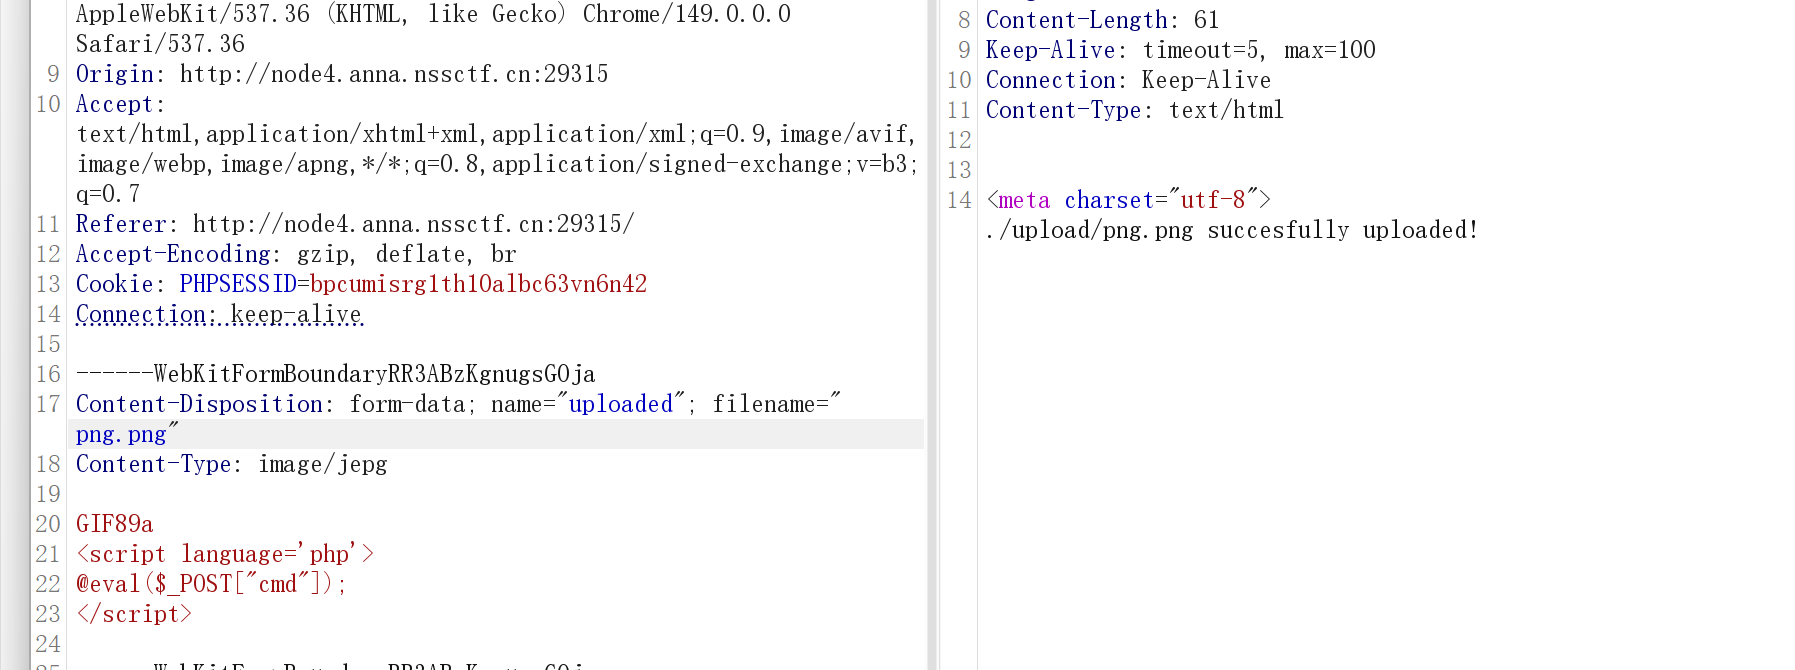Click the cookie value bpcumisrg1th10albc63vn6n42

(479, 284)
